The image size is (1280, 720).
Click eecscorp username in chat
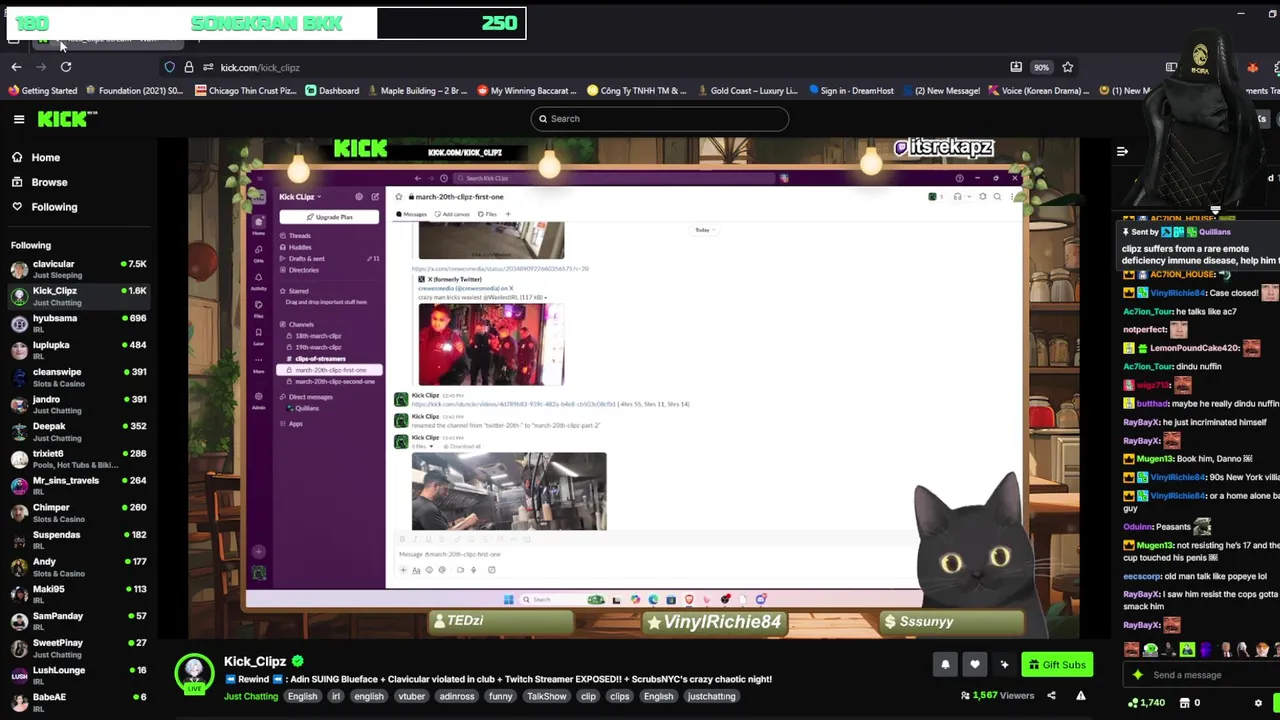point(1142,577)
